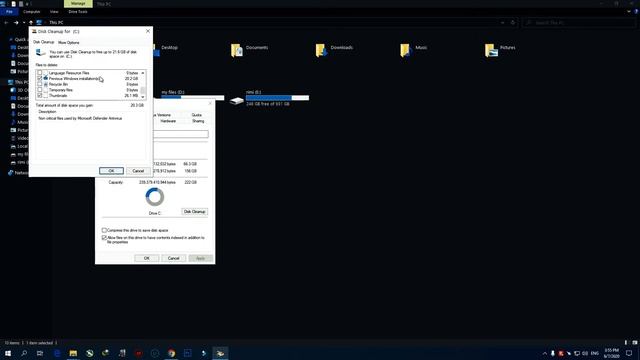Open the Downloads folder icon
The width and height of the screenshot is (640, 360).
(x=321, y=50)
